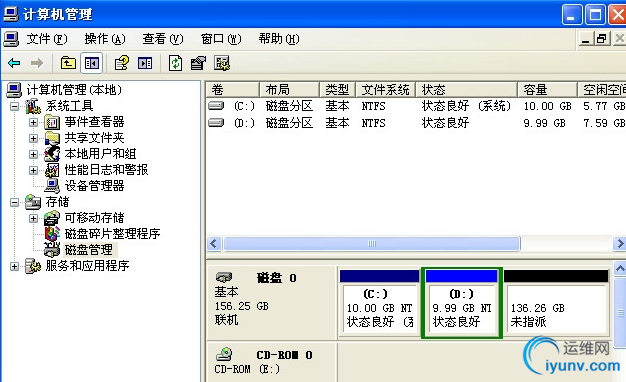Open the 操作(A) menu

tap(105, 39)
